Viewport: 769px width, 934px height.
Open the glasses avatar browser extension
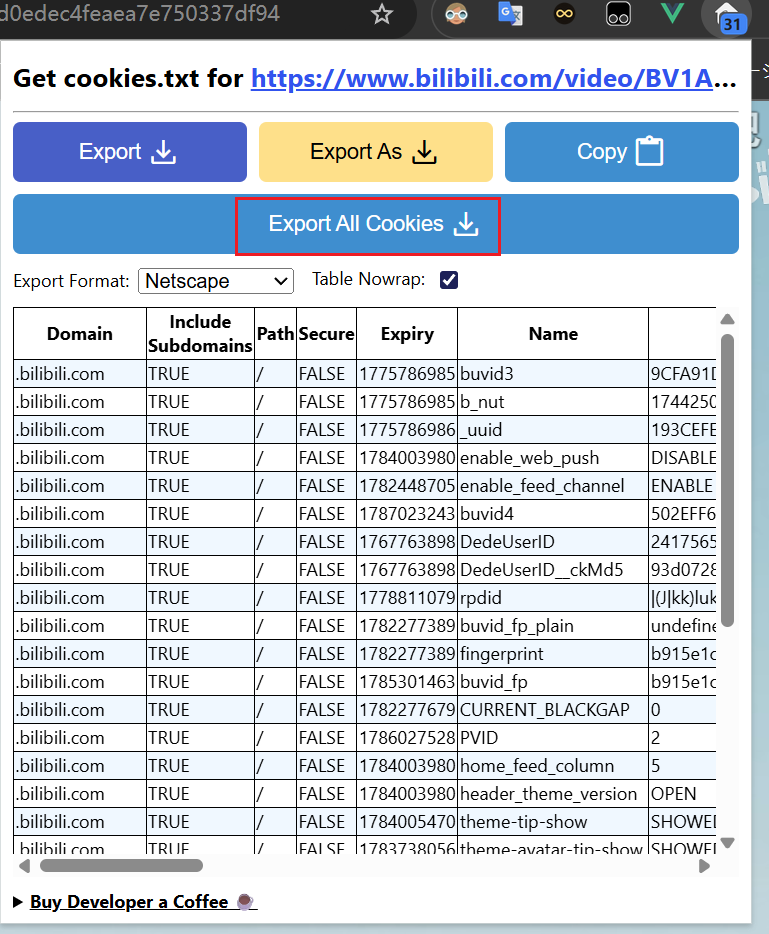[x=456, y=14]
